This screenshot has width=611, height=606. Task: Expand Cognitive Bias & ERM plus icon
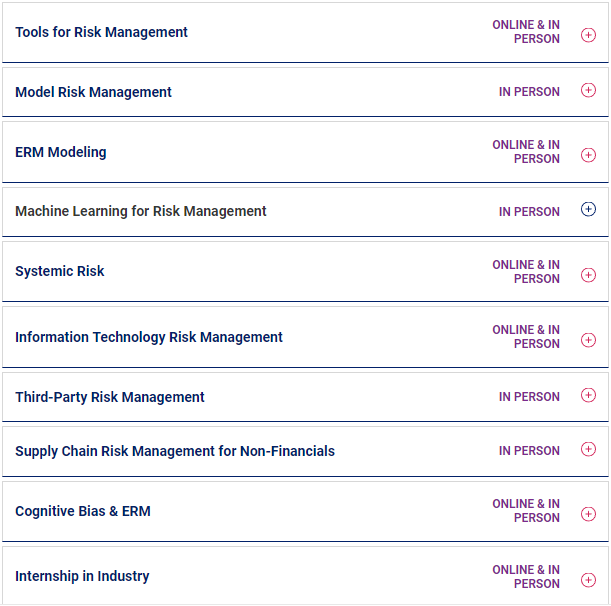pos(588,514)
